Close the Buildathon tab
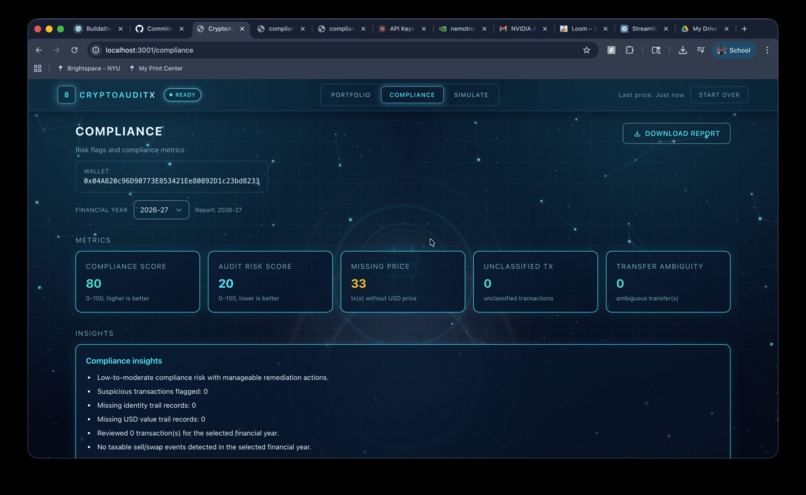The image size is (806, 495). pos(121,29)
